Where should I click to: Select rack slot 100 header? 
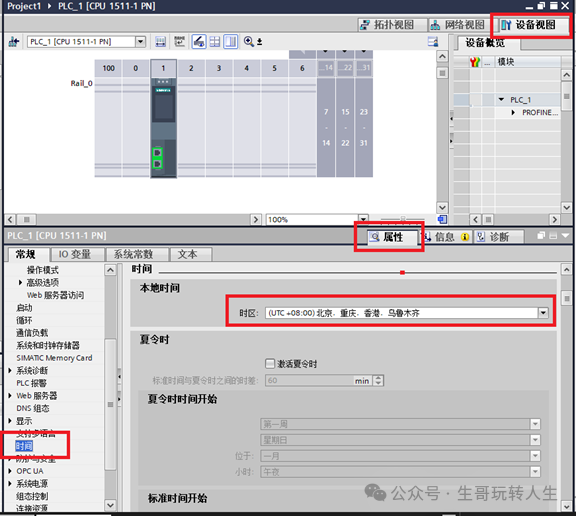pyautogui.click(x=108, y=68)
